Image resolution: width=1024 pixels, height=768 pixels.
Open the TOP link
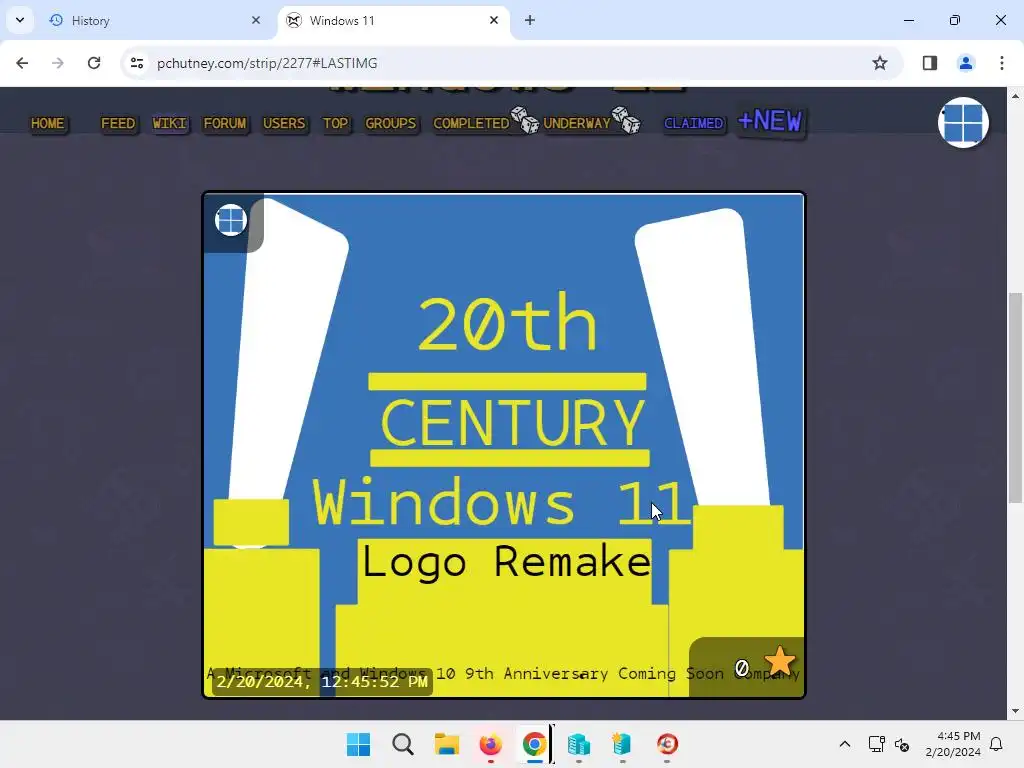336,123
